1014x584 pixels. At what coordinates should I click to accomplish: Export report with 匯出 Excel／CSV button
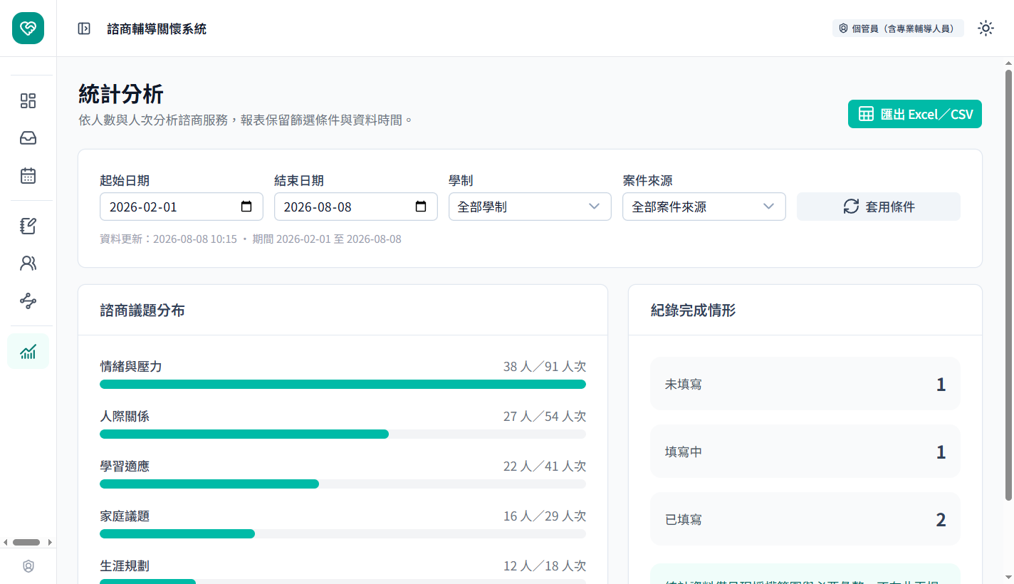[x=914, y=114]
